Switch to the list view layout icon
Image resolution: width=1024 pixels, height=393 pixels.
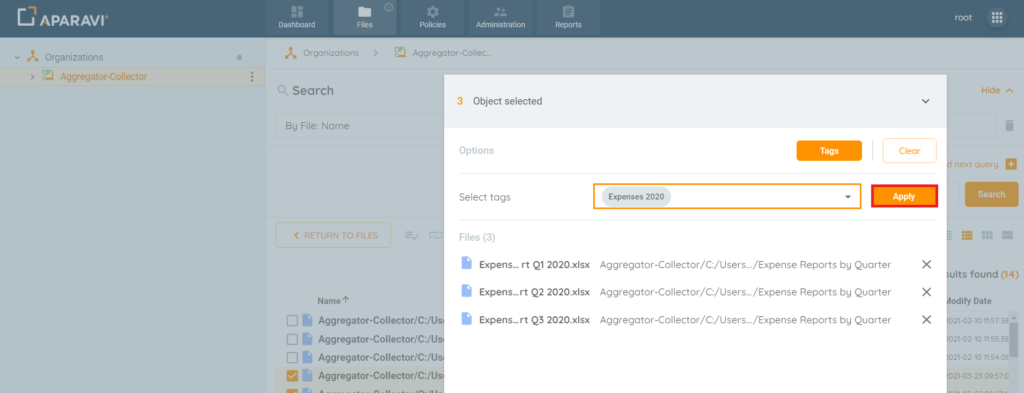pyautogui.click(x=967, y=235)
